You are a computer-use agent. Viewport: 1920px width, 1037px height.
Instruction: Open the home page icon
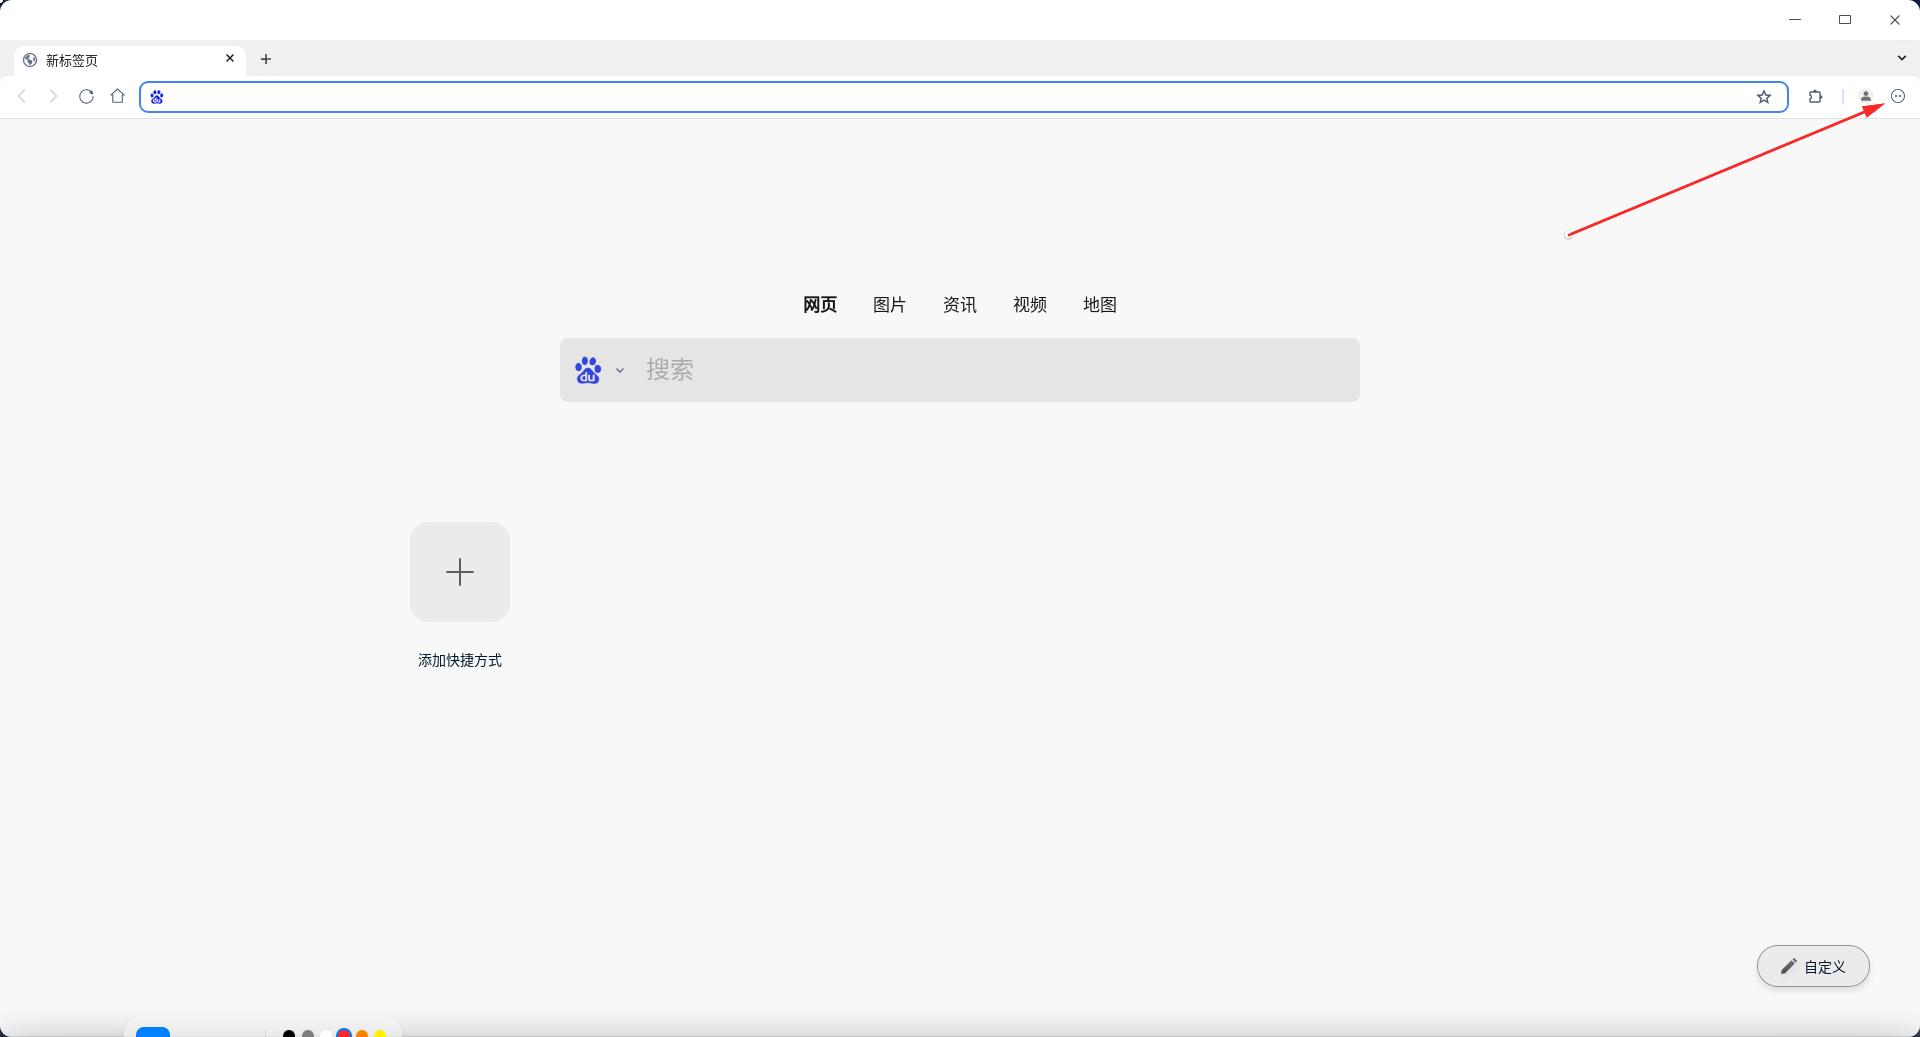click(x=118, y=97)
